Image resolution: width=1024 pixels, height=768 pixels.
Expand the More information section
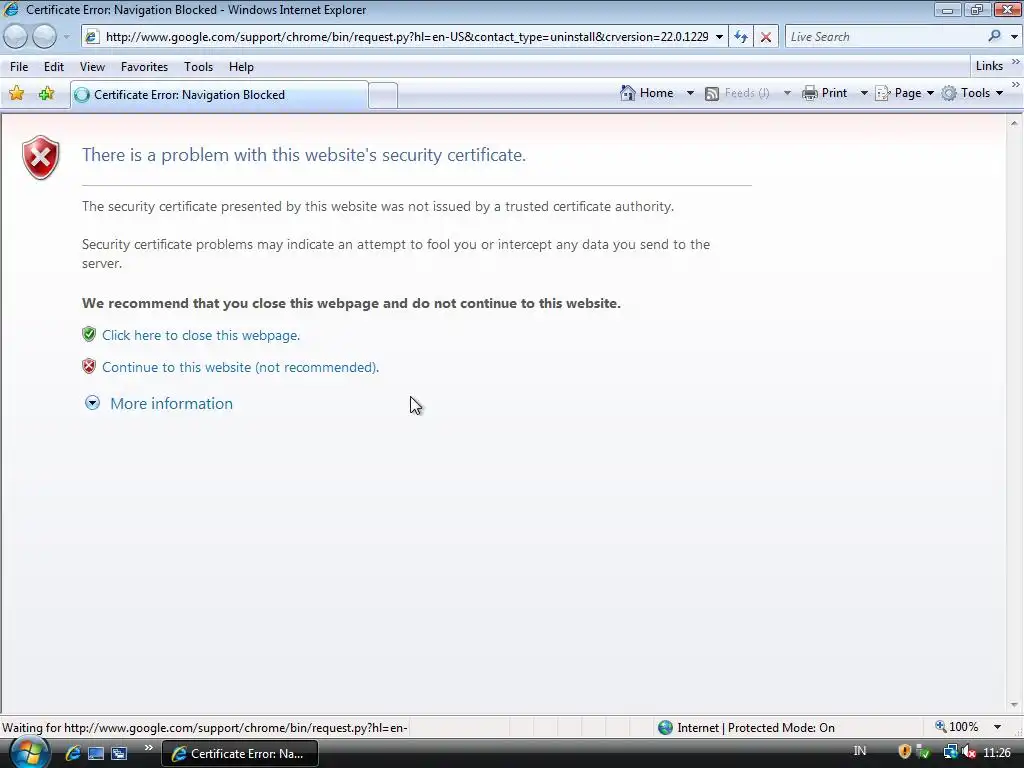click(x=159, y=403)
